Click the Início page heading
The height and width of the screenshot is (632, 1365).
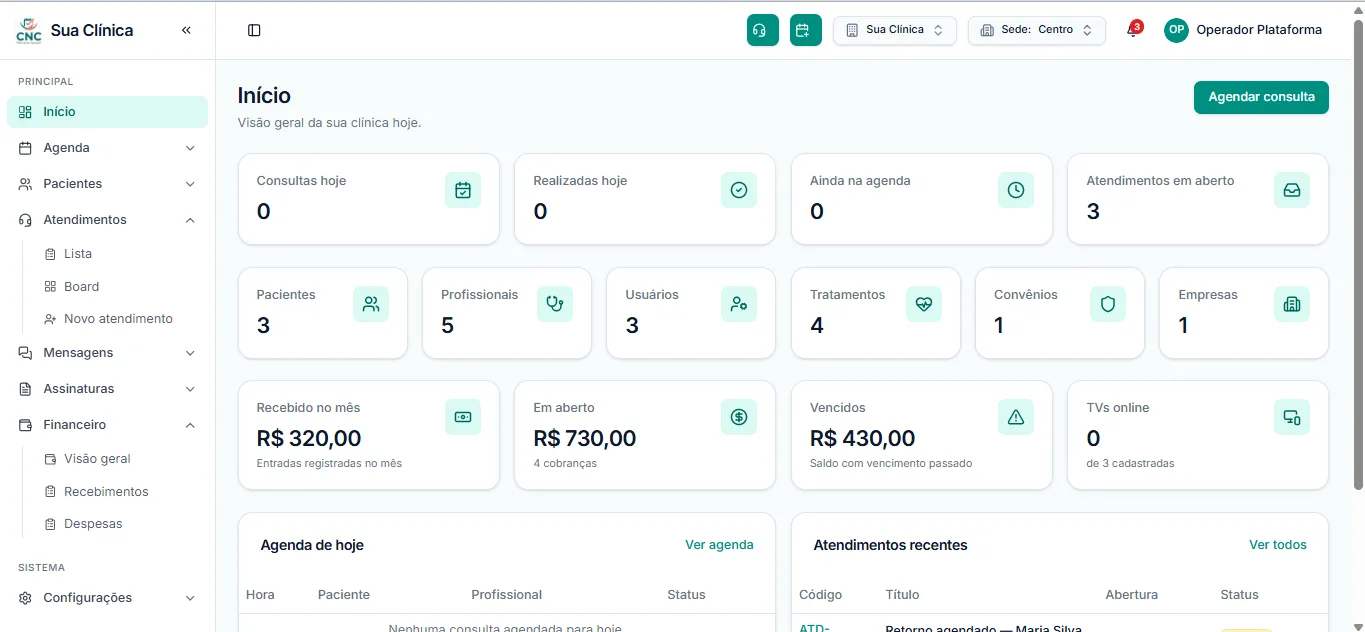[264, 96]
